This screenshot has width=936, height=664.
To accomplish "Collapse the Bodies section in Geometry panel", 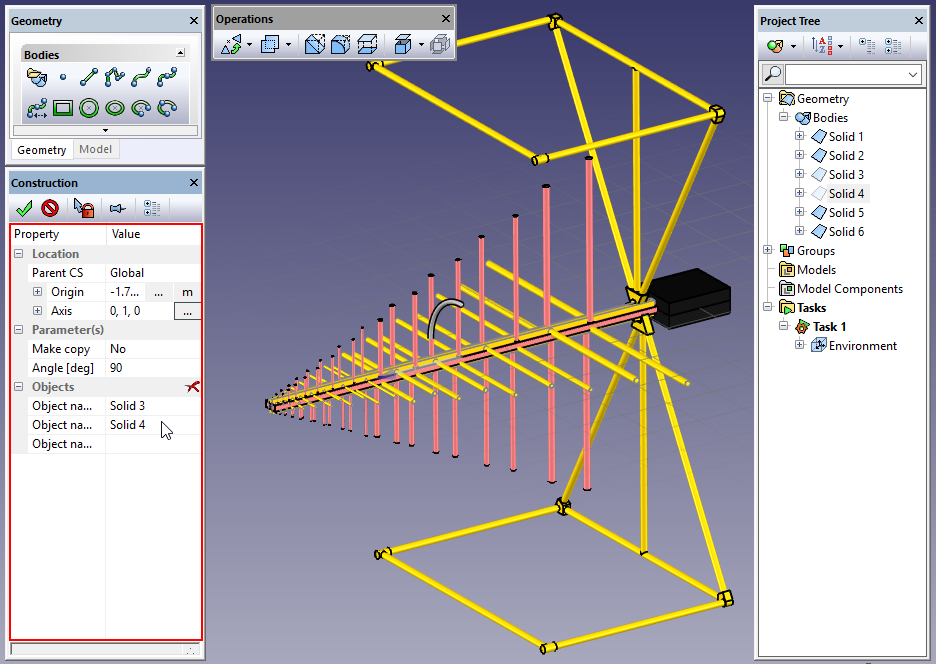I will [180, 54].
